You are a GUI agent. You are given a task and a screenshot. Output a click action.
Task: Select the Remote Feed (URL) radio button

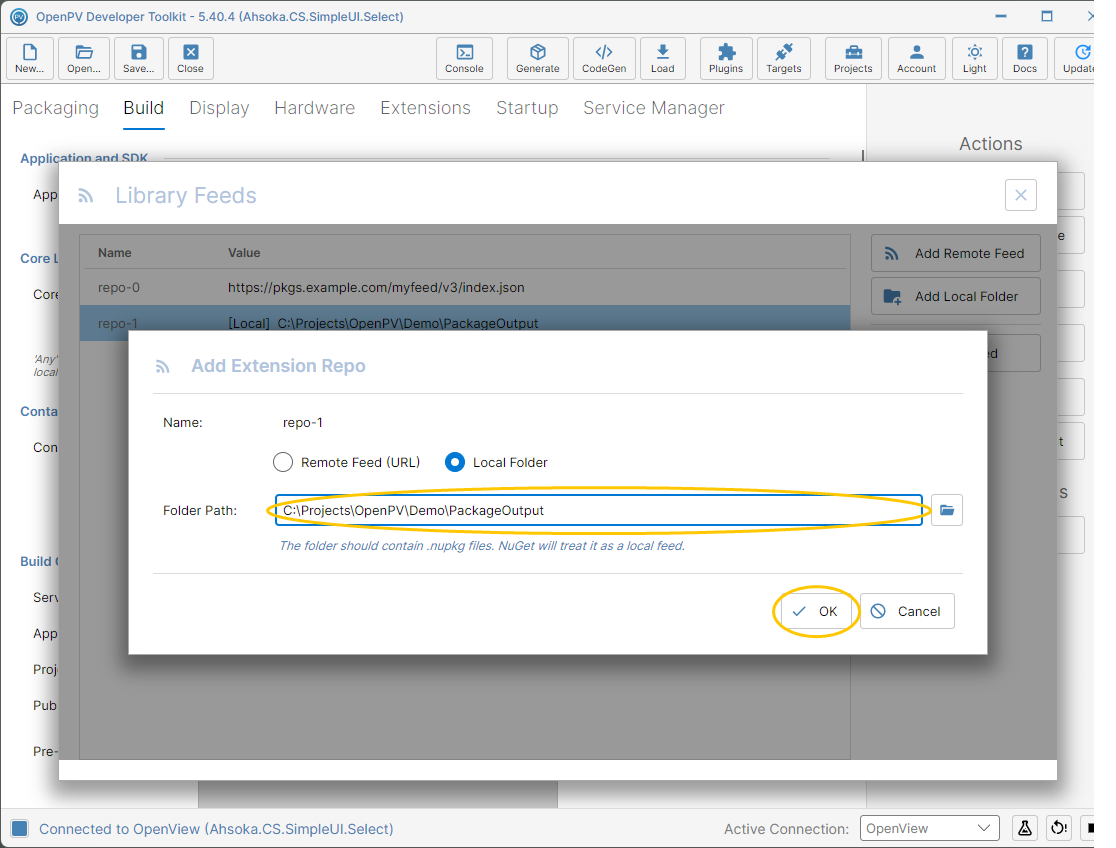(x=283, y=462)
